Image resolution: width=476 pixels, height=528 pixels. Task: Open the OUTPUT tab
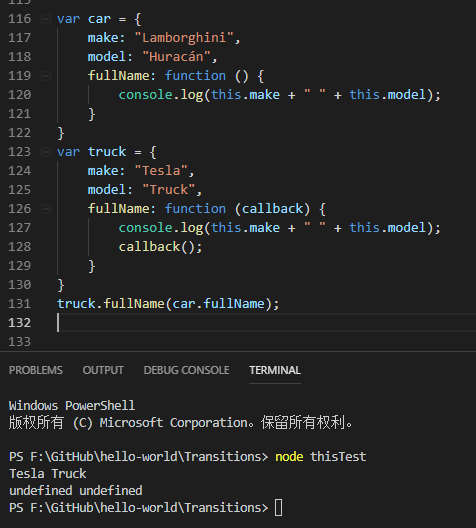(103, 370)
